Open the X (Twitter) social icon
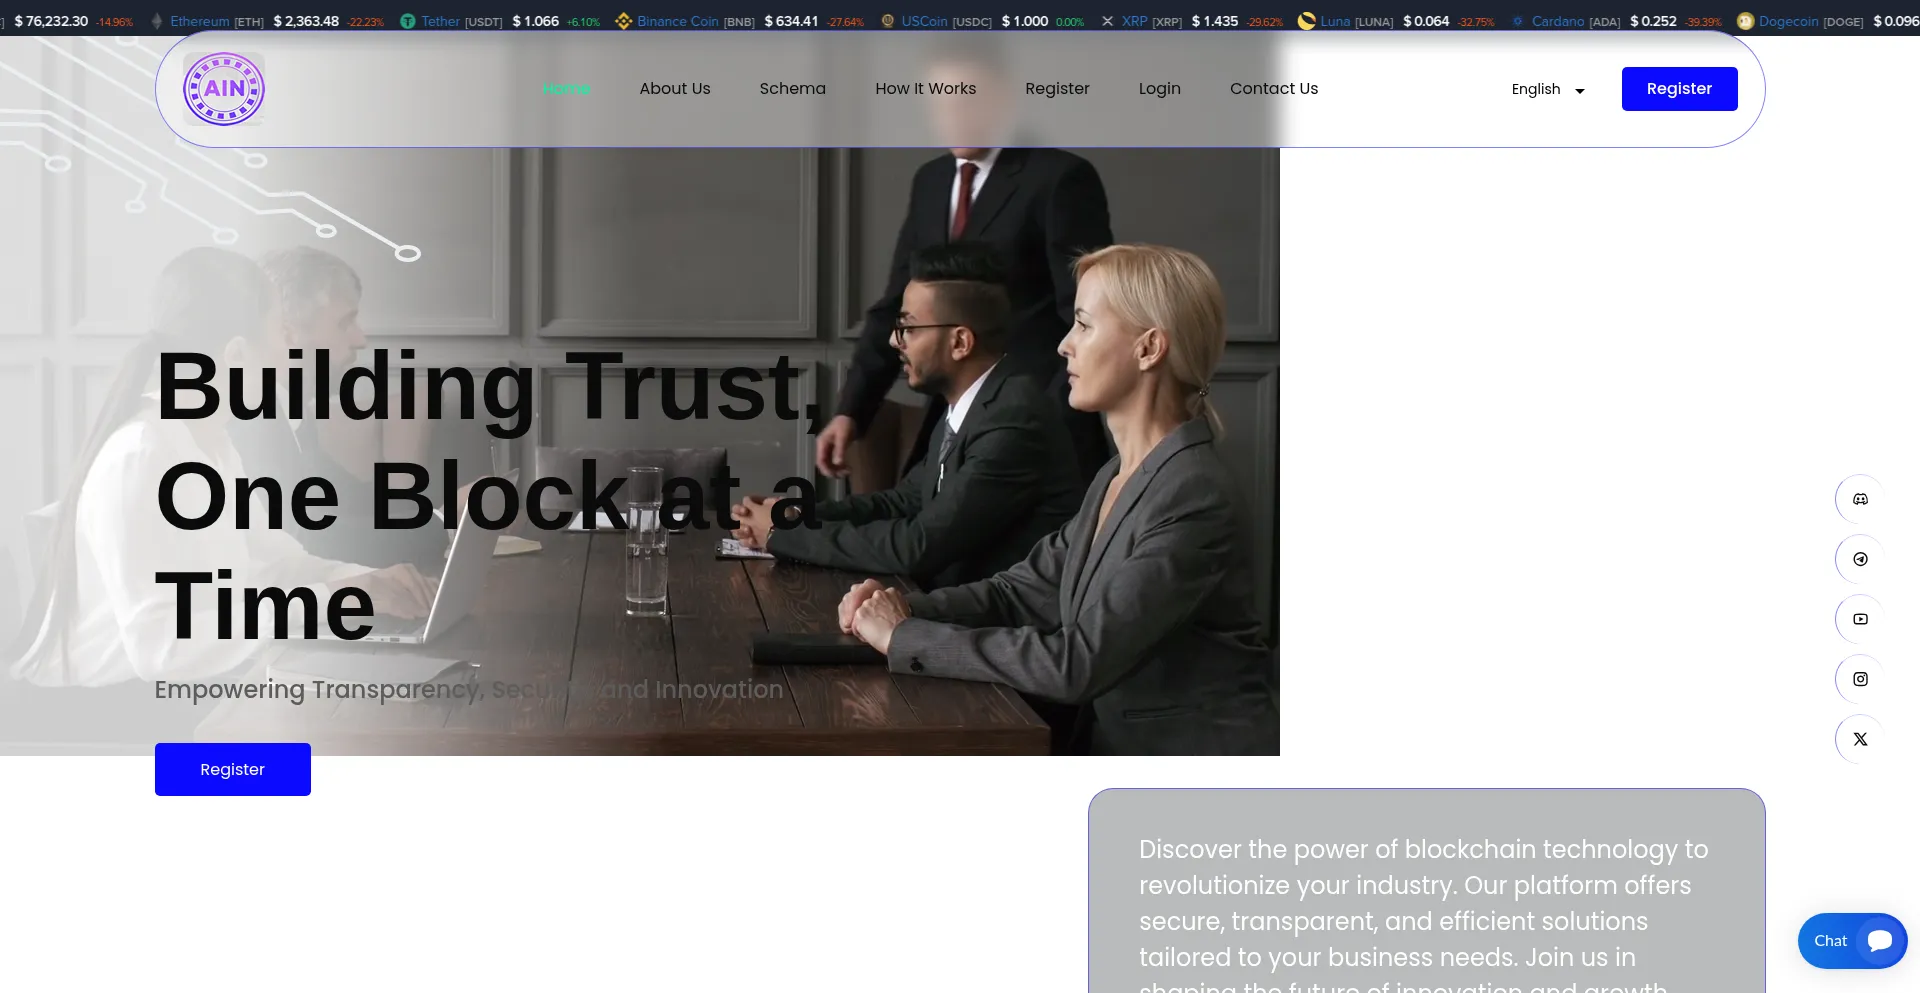Screen dimensions: 1920x993 coord(1860,739)
